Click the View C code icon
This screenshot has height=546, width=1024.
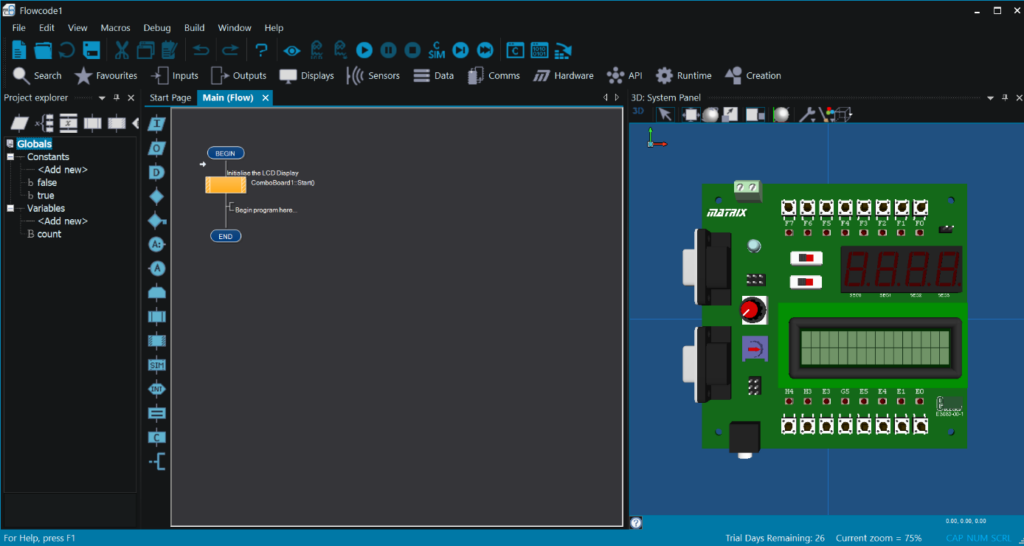(x=515, y=49)
